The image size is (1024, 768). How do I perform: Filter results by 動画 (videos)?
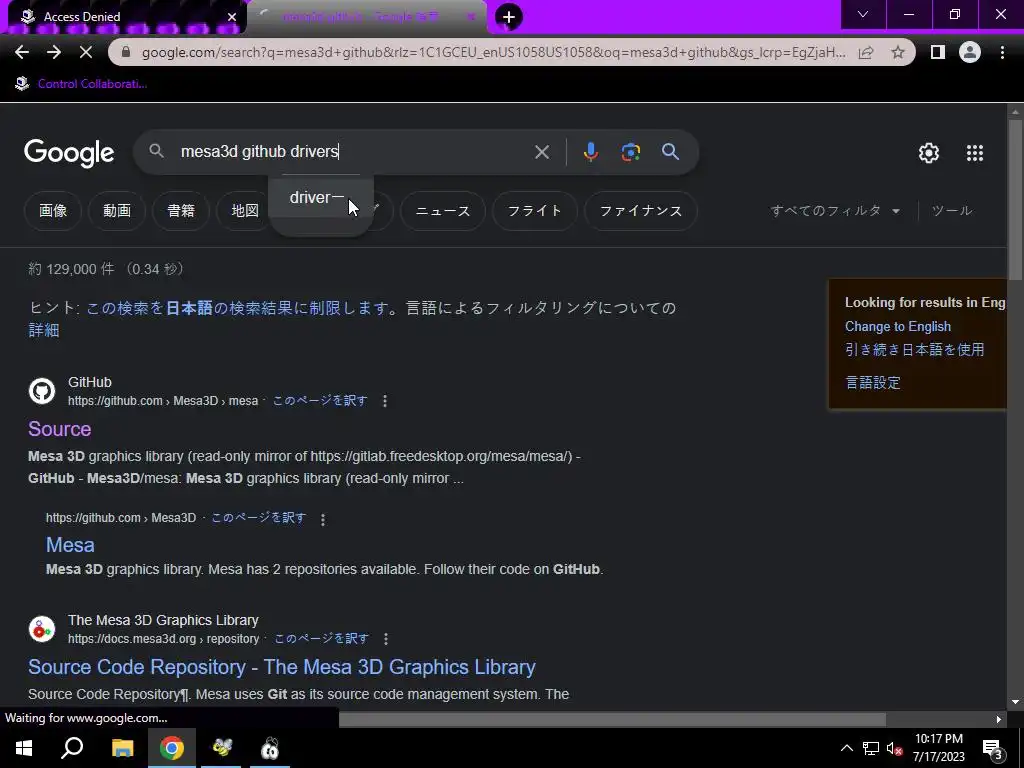pos(117,211)
